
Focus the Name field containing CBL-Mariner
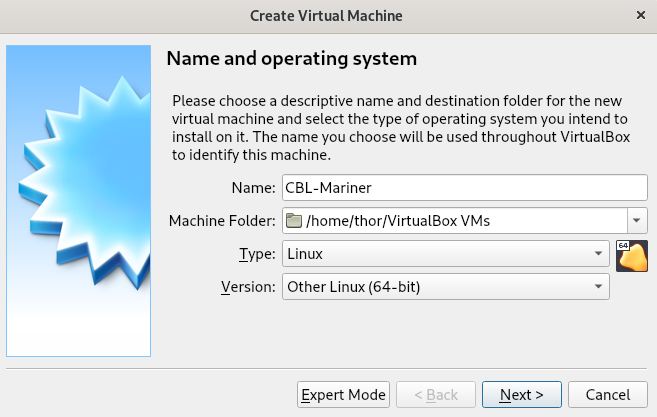pos(465,188)
